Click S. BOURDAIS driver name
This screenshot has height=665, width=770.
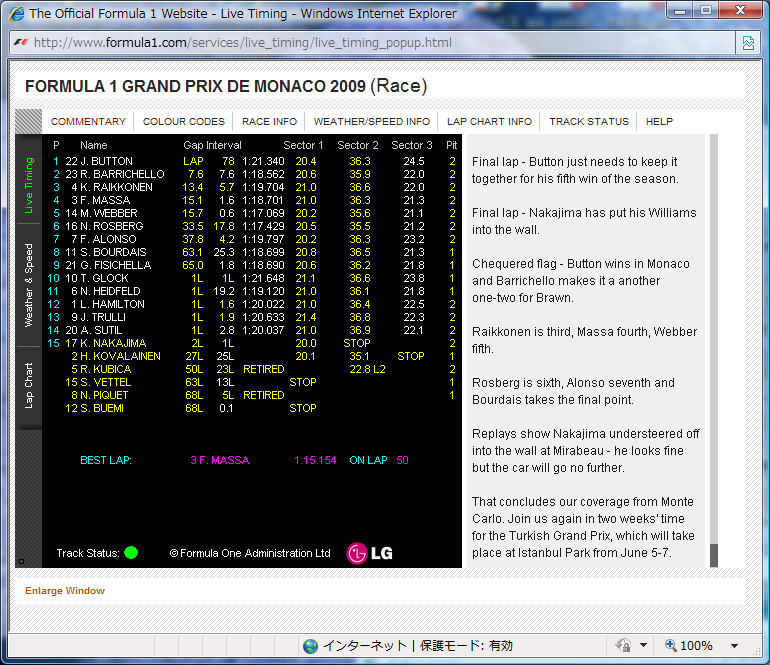(113, 252)
